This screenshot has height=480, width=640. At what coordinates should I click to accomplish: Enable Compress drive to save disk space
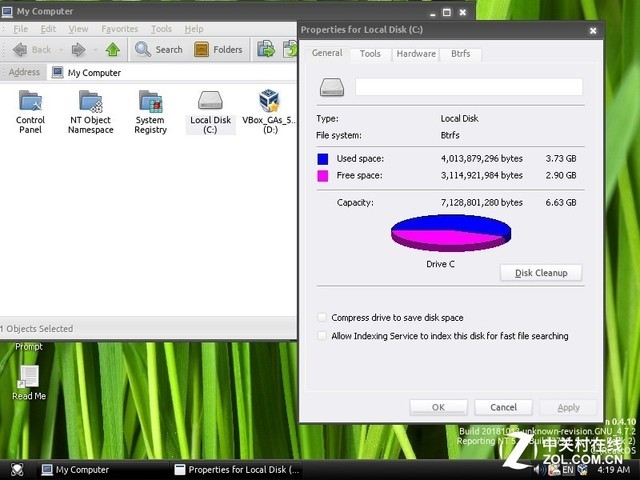pos(322,317)
